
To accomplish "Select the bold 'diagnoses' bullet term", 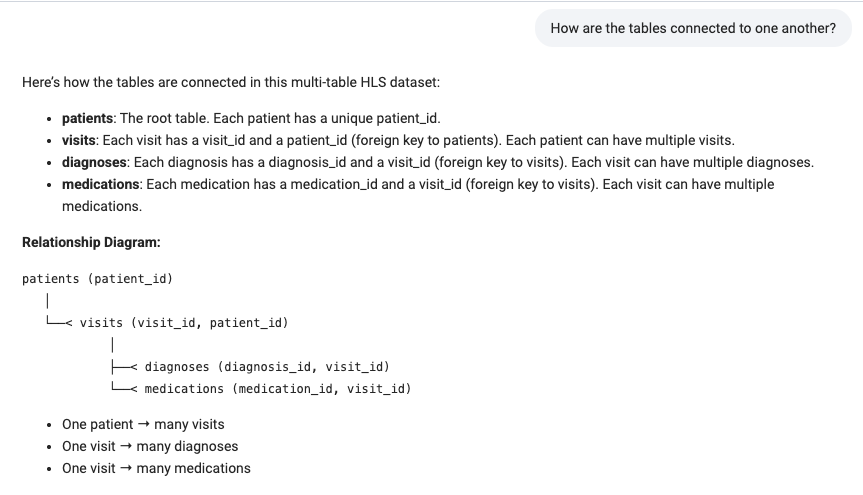I will pyautogui.click(x=94, y=162).
